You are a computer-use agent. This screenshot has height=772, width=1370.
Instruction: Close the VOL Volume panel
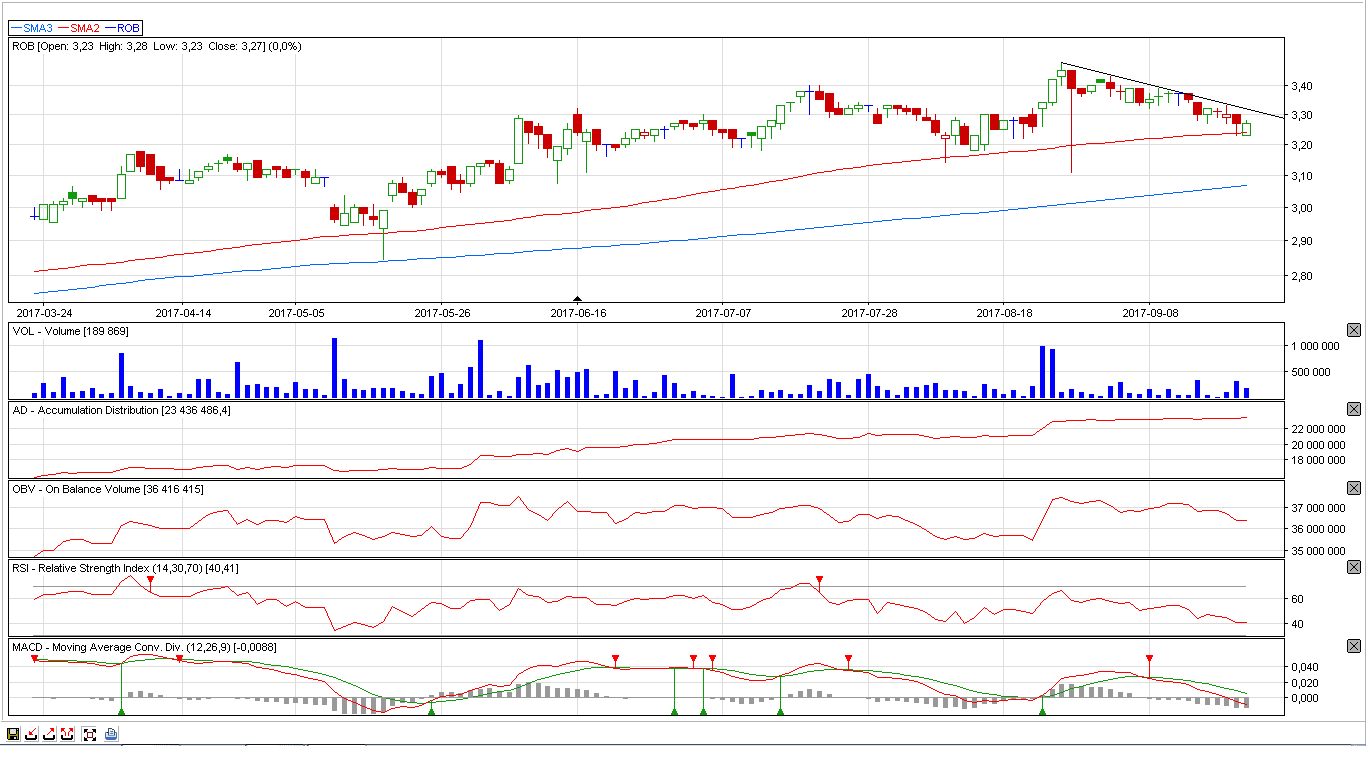[1354, 330]
